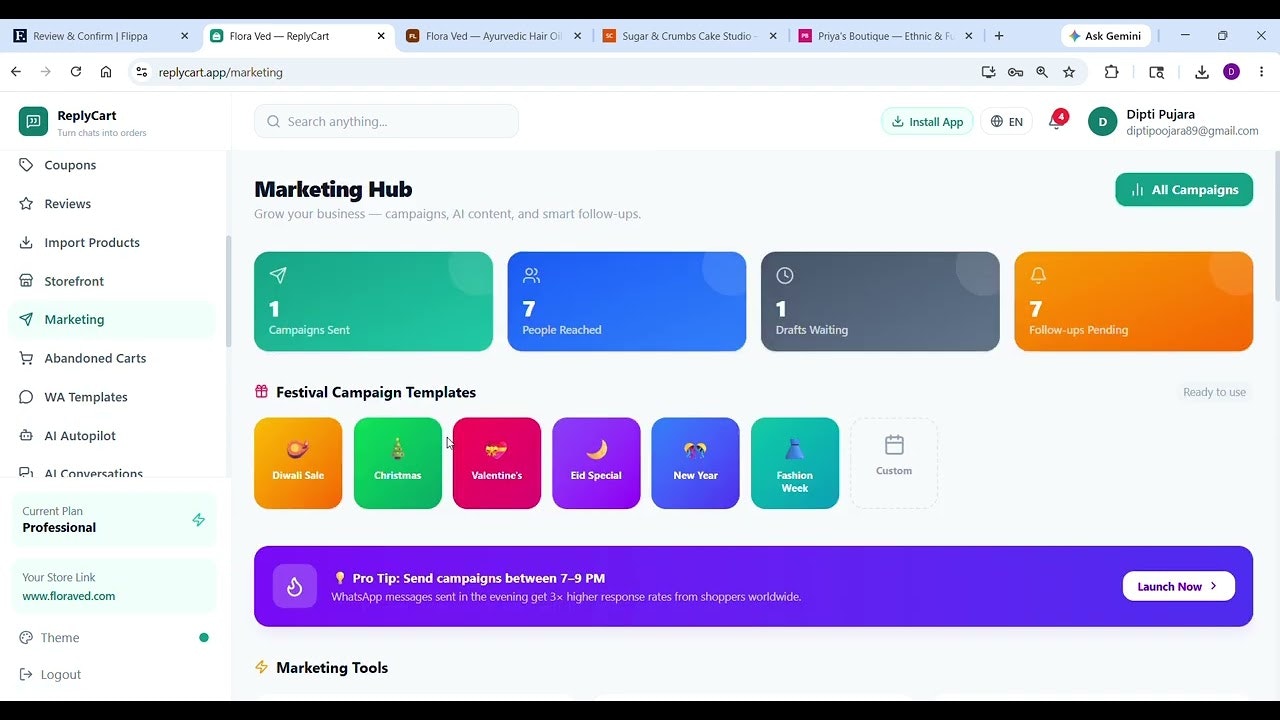This screenshot has width=1280, height=720.
Task: Reload the page
Action: (75, 72)
